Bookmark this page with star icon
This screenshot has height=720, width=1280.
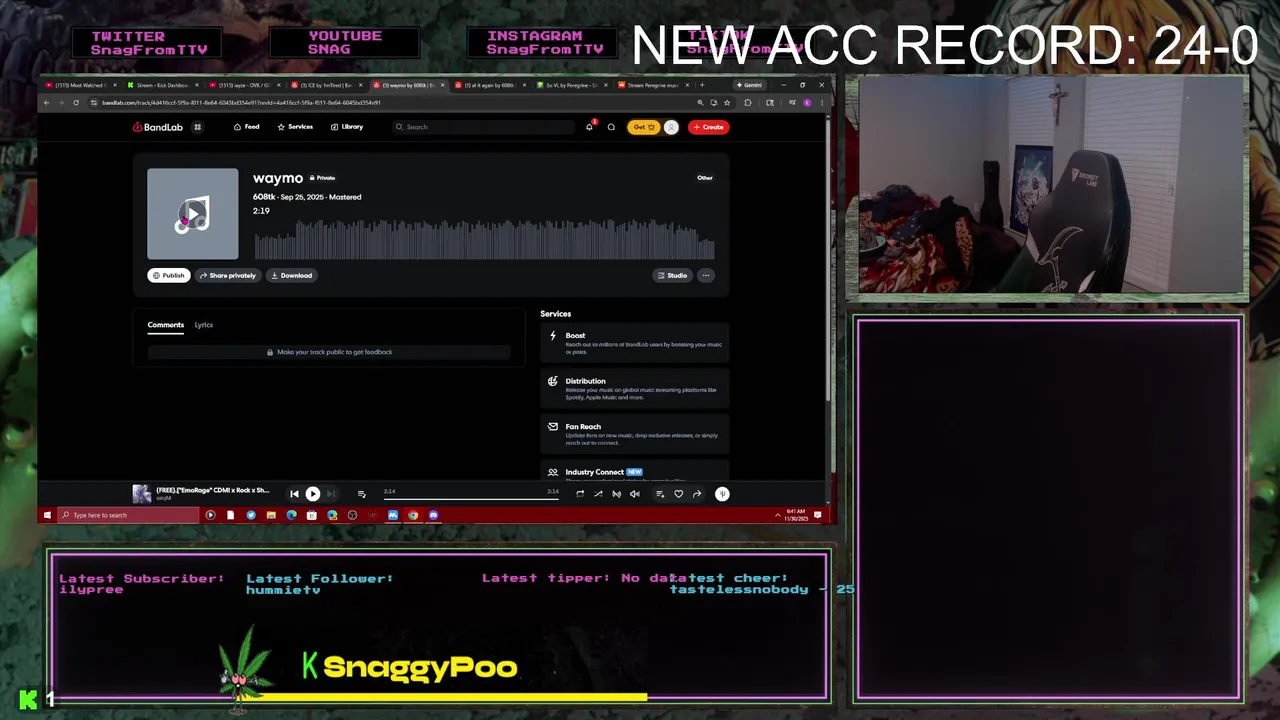726,102
